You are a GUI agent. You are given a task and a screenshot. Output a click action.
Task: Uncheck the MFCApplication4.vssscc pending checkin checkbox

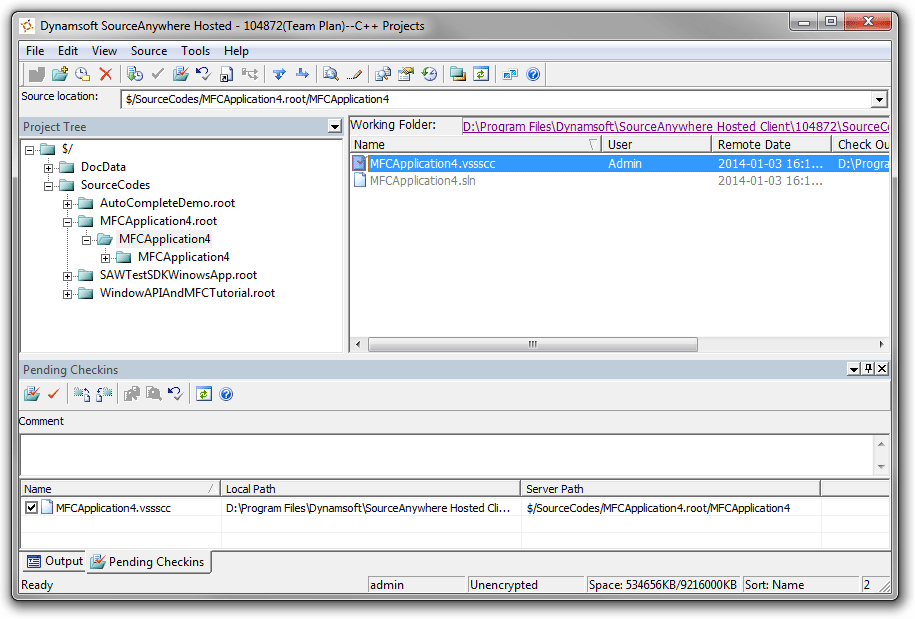tap(31, 508)
